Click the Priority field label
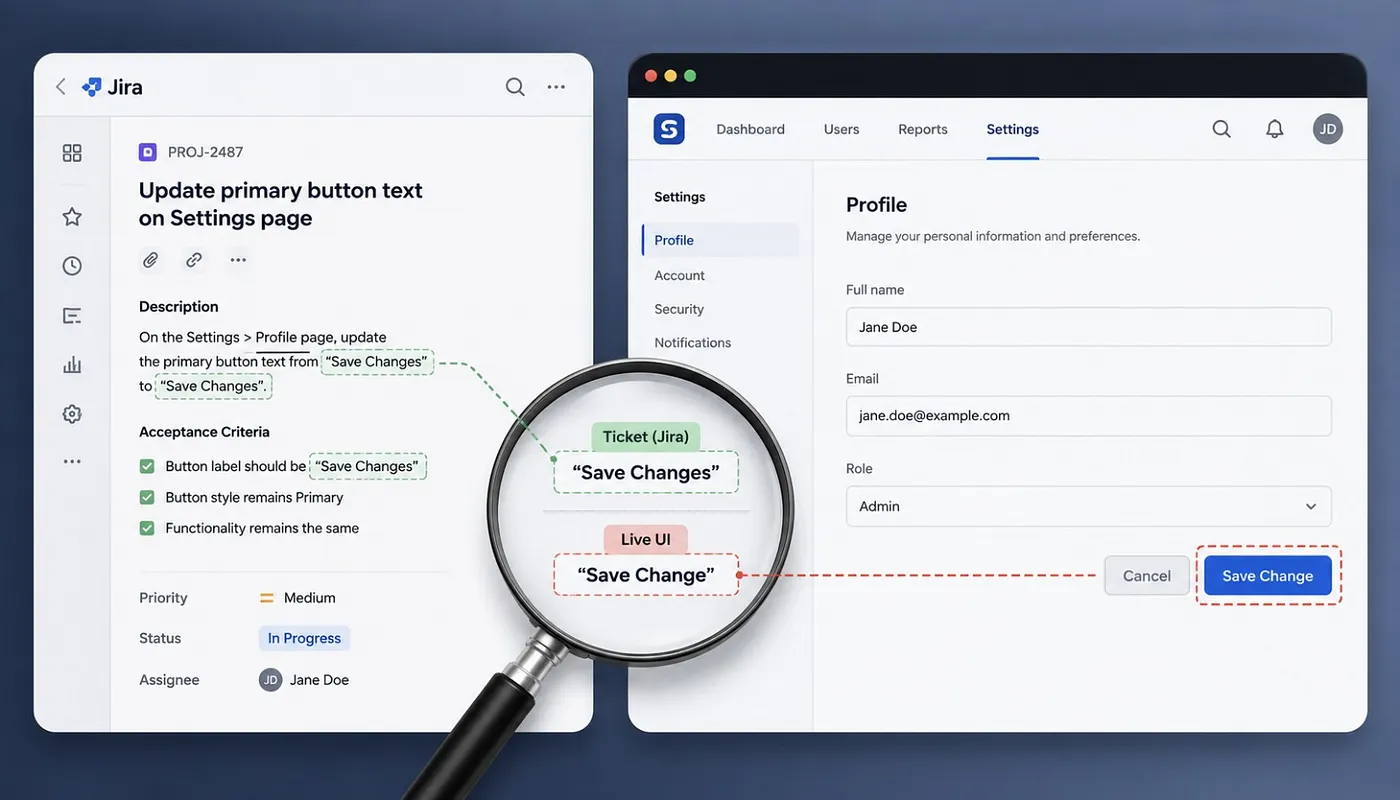Screen dimensions: 1400x800 [163, 598]
